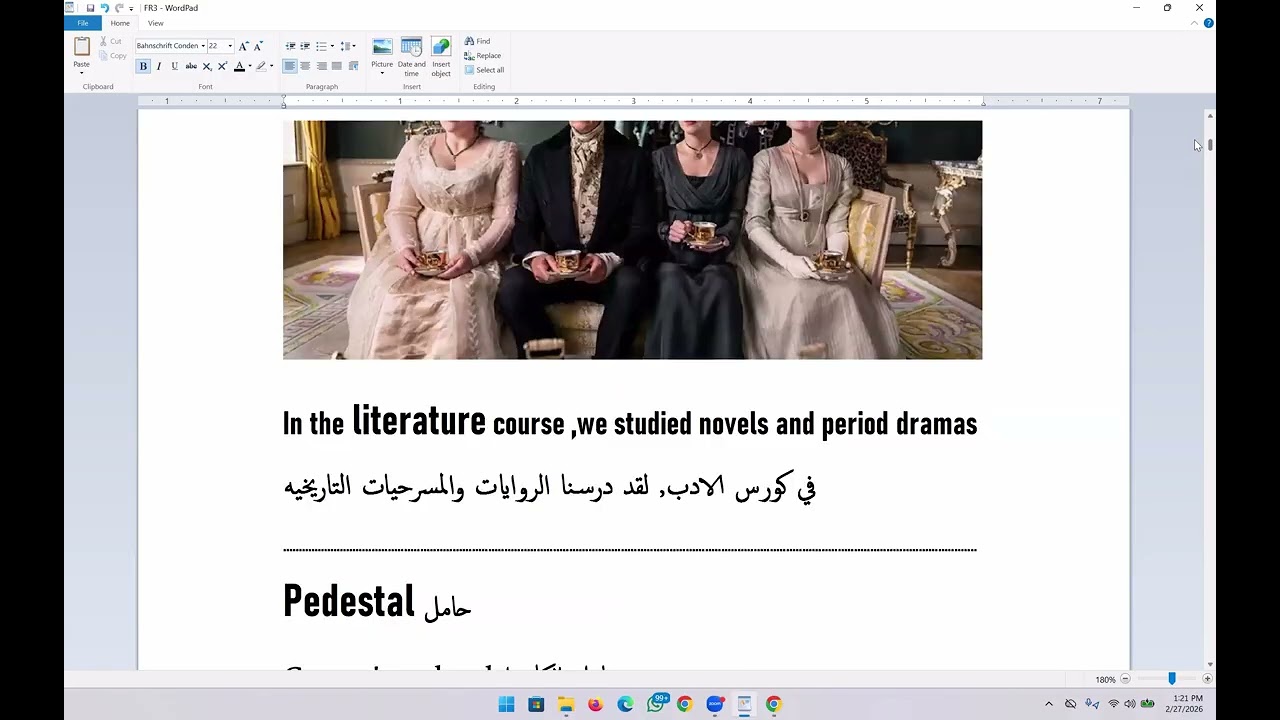Click Replace in the Editing group
The image size is (1280, 720).
tap(483, 56)
